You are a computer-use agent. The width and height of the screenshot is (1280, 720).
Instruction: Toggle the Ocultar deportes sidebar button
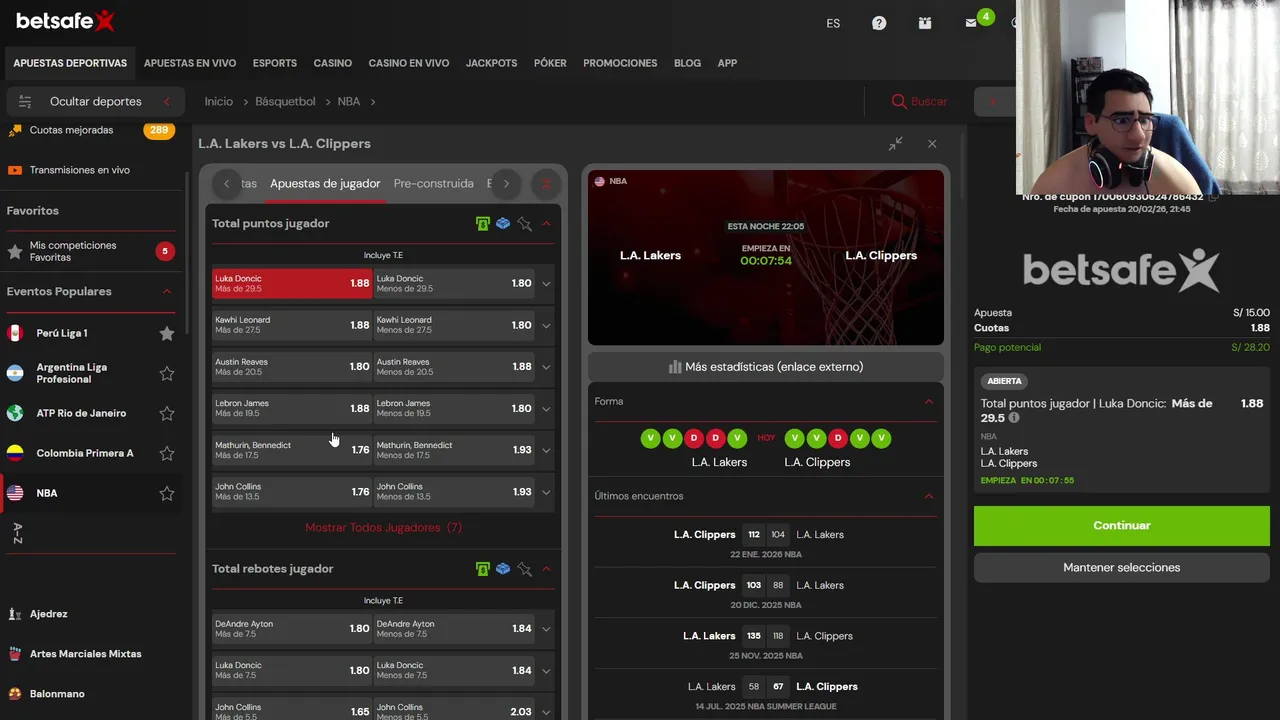click(95, 101)
